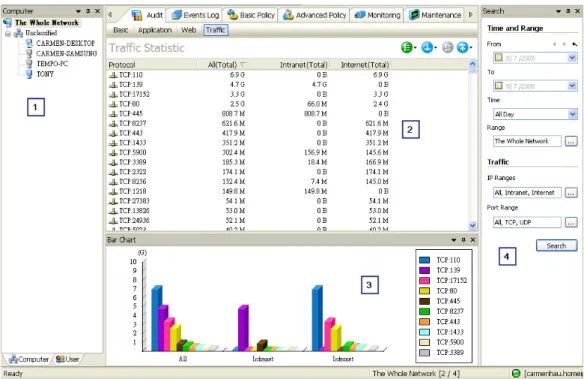
Task: Click the TCP:17152 pink legend swatch
Action: pos(424,281)
